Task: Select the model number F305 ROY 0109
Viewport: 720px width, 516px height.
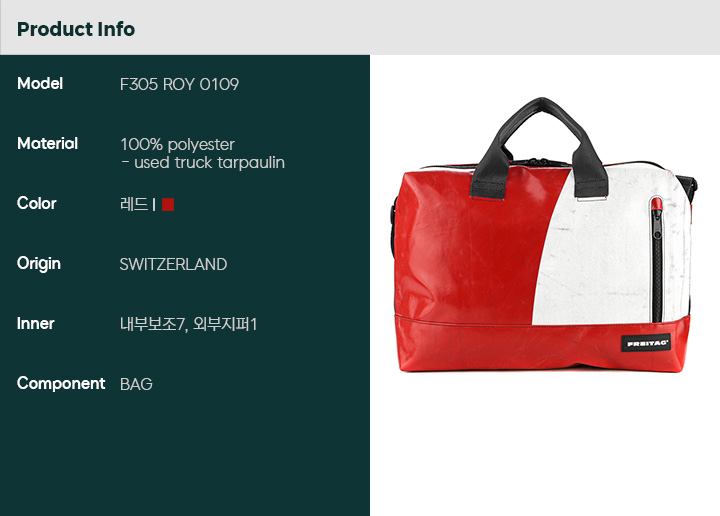Action: [179, 84]
